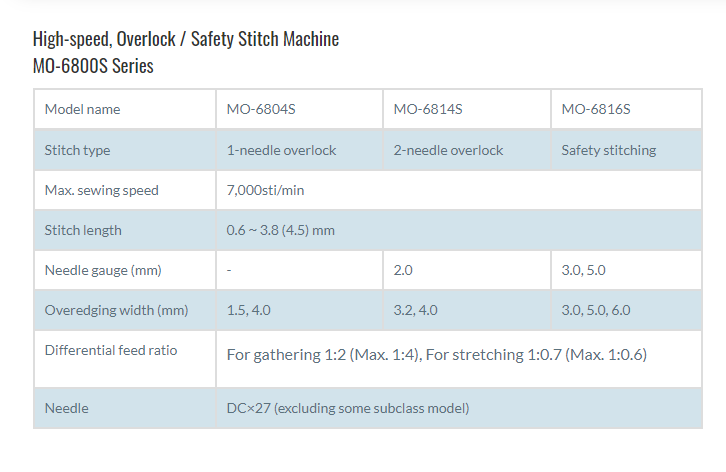Click the MO-6816S model column header
This screenshot has height=472, width=726.
click(596, 109)
